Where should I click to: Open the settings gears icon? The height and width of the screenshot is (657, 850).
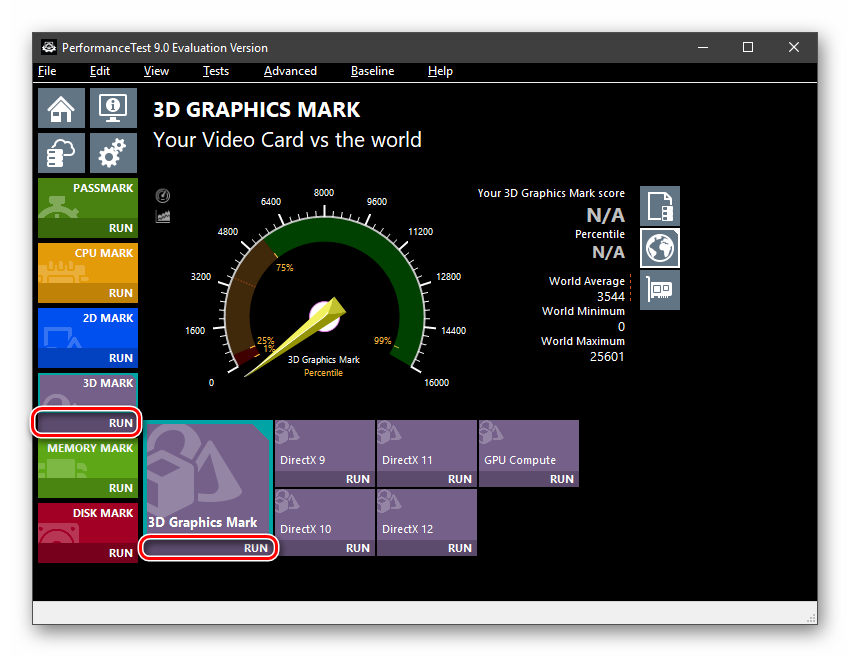[x=113, y=153]
